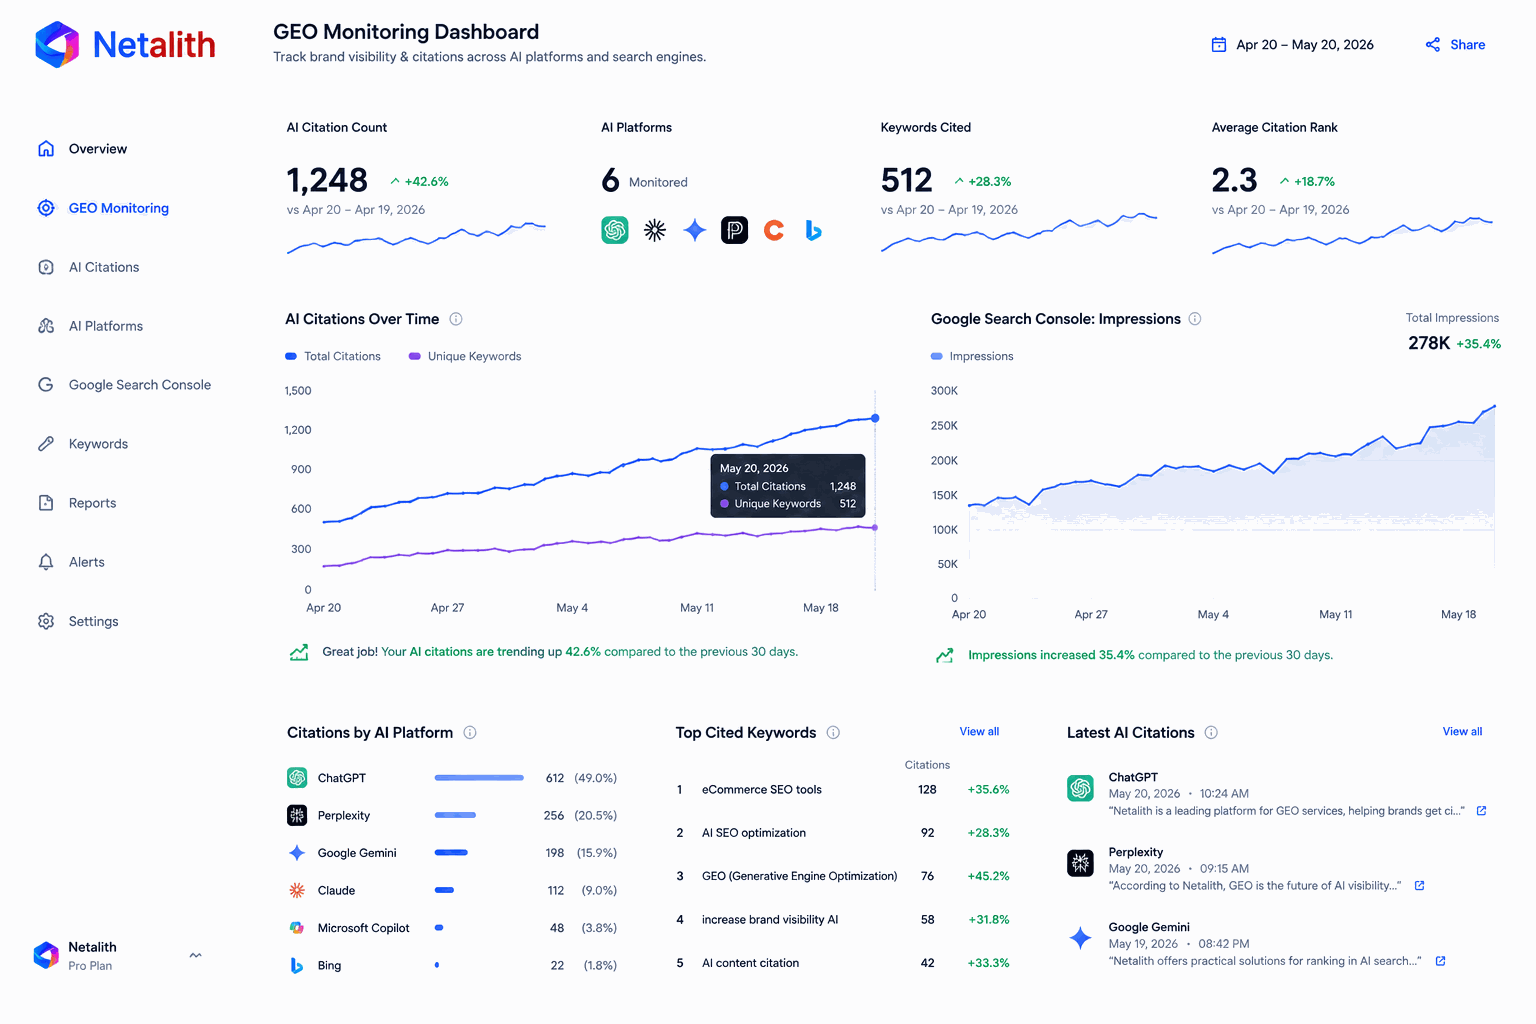
Task: Click the "increase brand visibility AI" keyword
Action: pyautogui.click(x=770, y=920)
